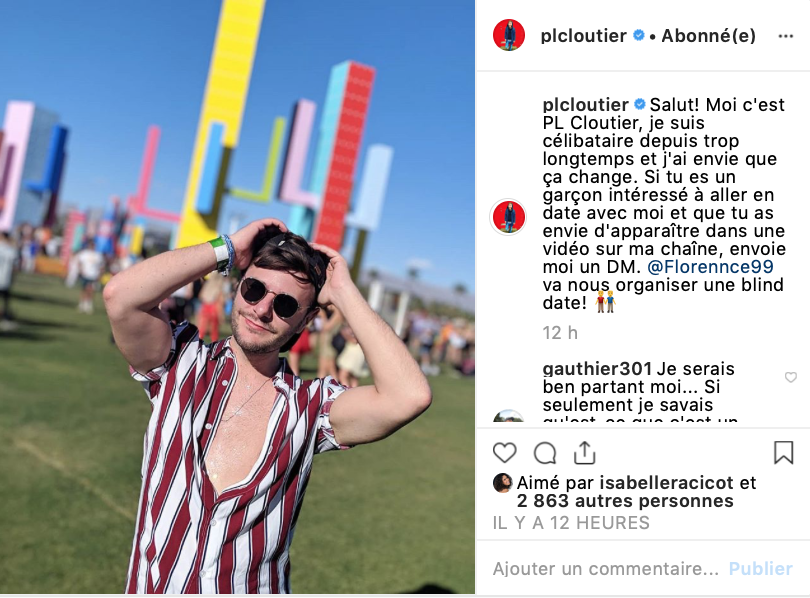This screenshot has width=810, height=598.
Task: Share the post using the share icon
Action: (x=584, y=453)
